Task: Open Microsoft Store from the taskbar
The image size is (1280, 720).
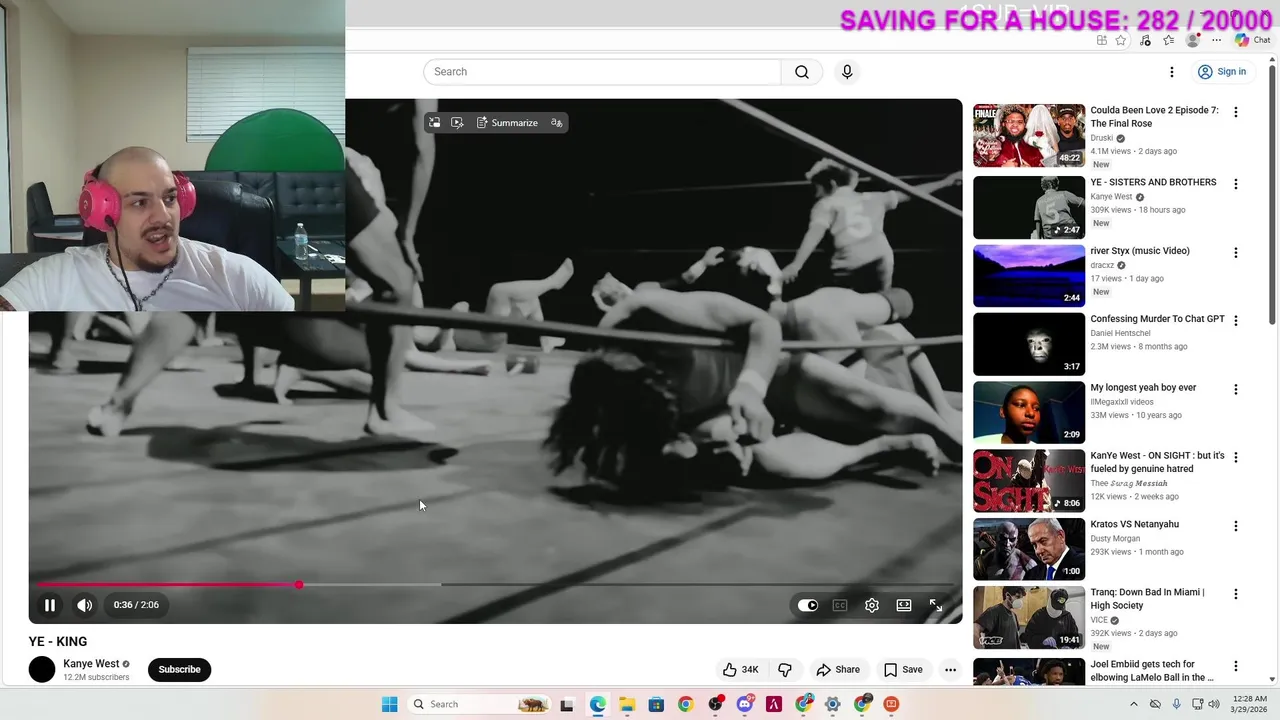Action: tap(656, 704)
